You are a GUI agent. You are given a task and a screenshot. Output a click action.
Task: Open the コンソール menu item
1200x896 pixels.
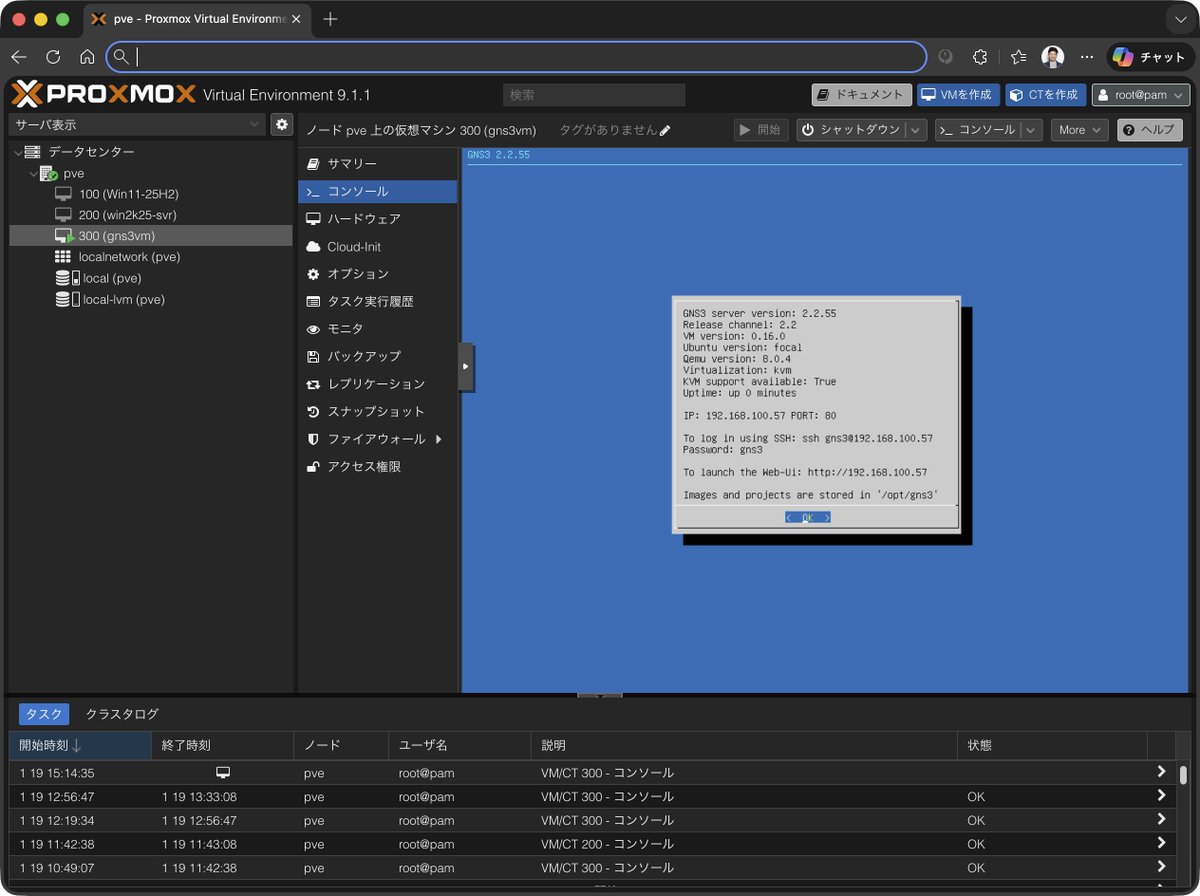tap(378, 191)
